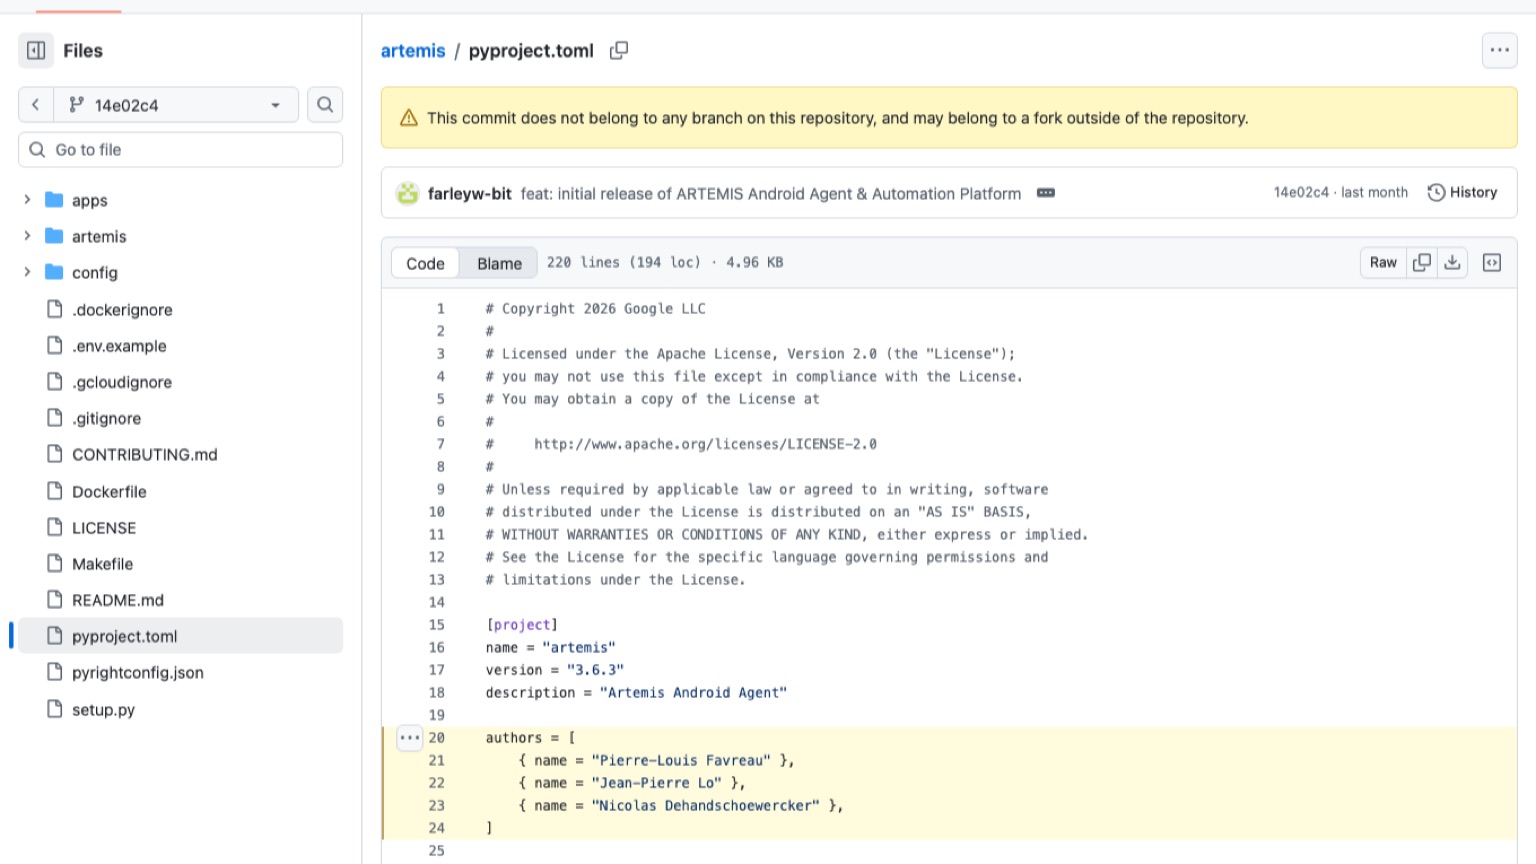Switch to the Blame tab
Viewport: 1536px width, 864px height.
tap(499, 263)
